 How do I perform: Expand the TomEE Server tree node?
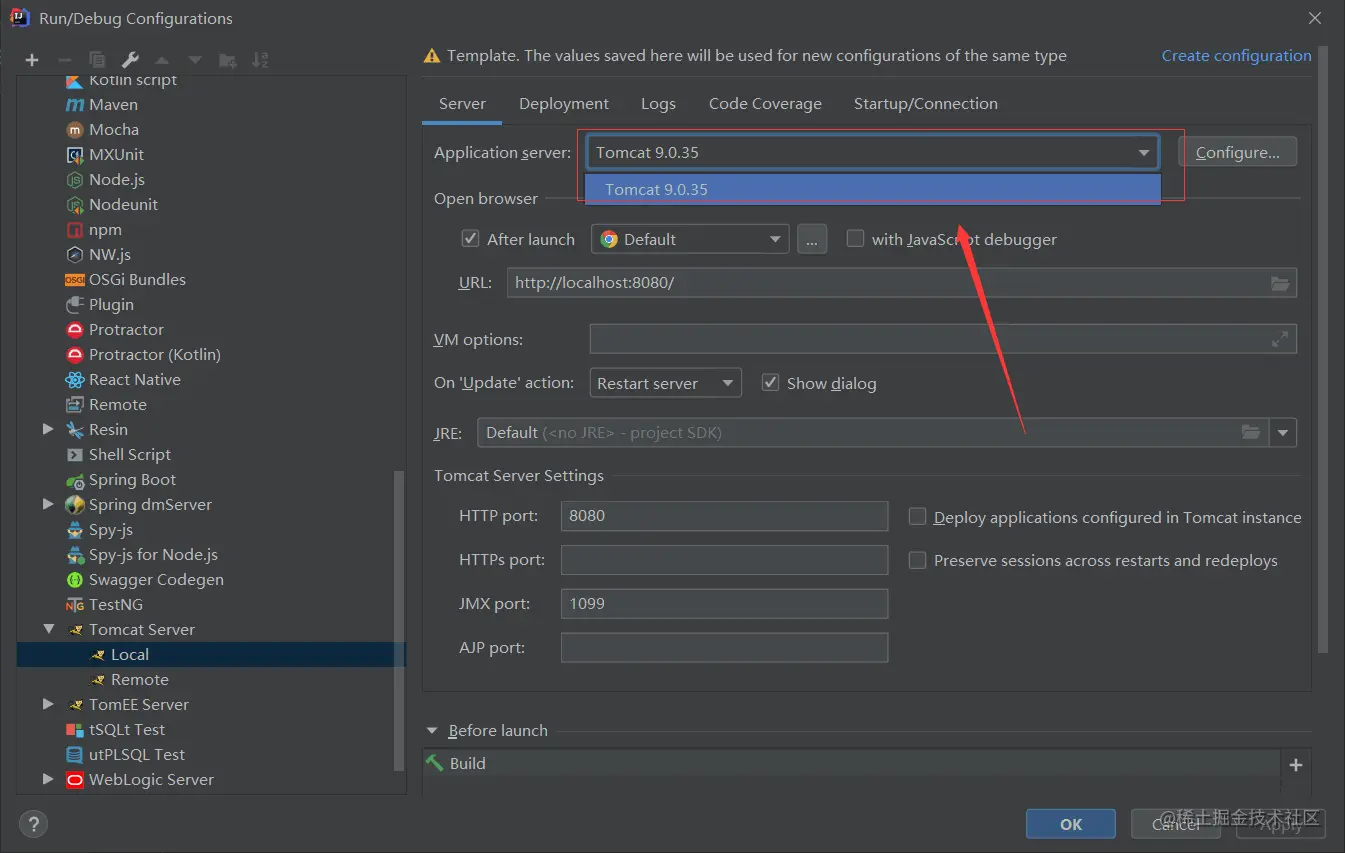coord(48,704)
